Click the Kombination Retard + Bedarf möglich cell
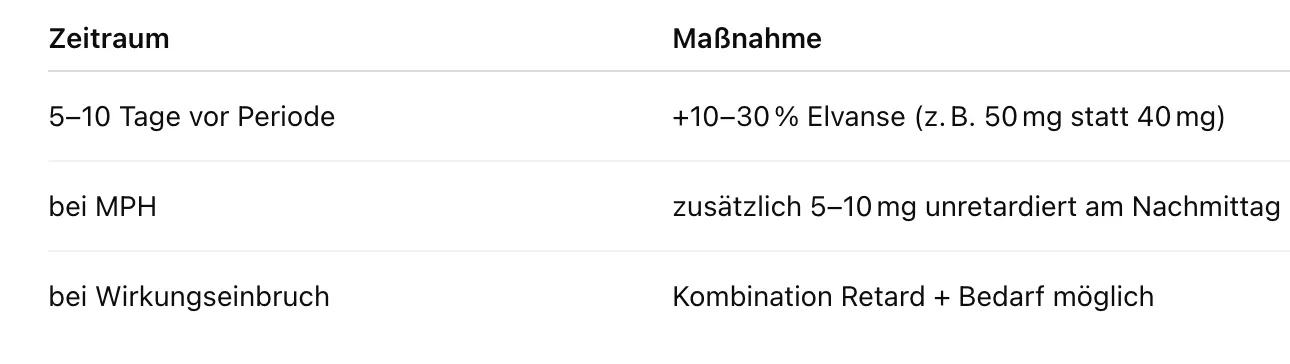The image size is (1290, 364). pyautogui.click(x=912, y=297)
